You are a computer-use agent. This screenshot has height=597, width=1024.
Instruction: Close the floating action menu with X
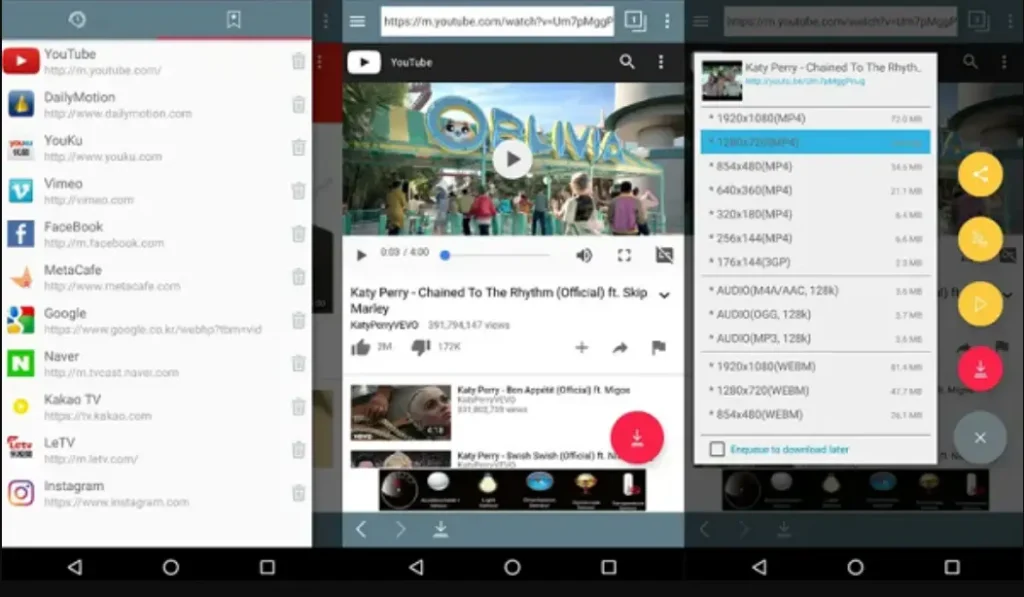tap(980, 438)
